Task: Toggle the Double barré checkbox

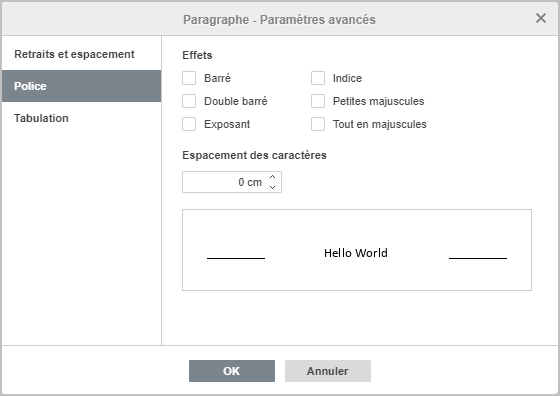Action: tap(189, 101)
